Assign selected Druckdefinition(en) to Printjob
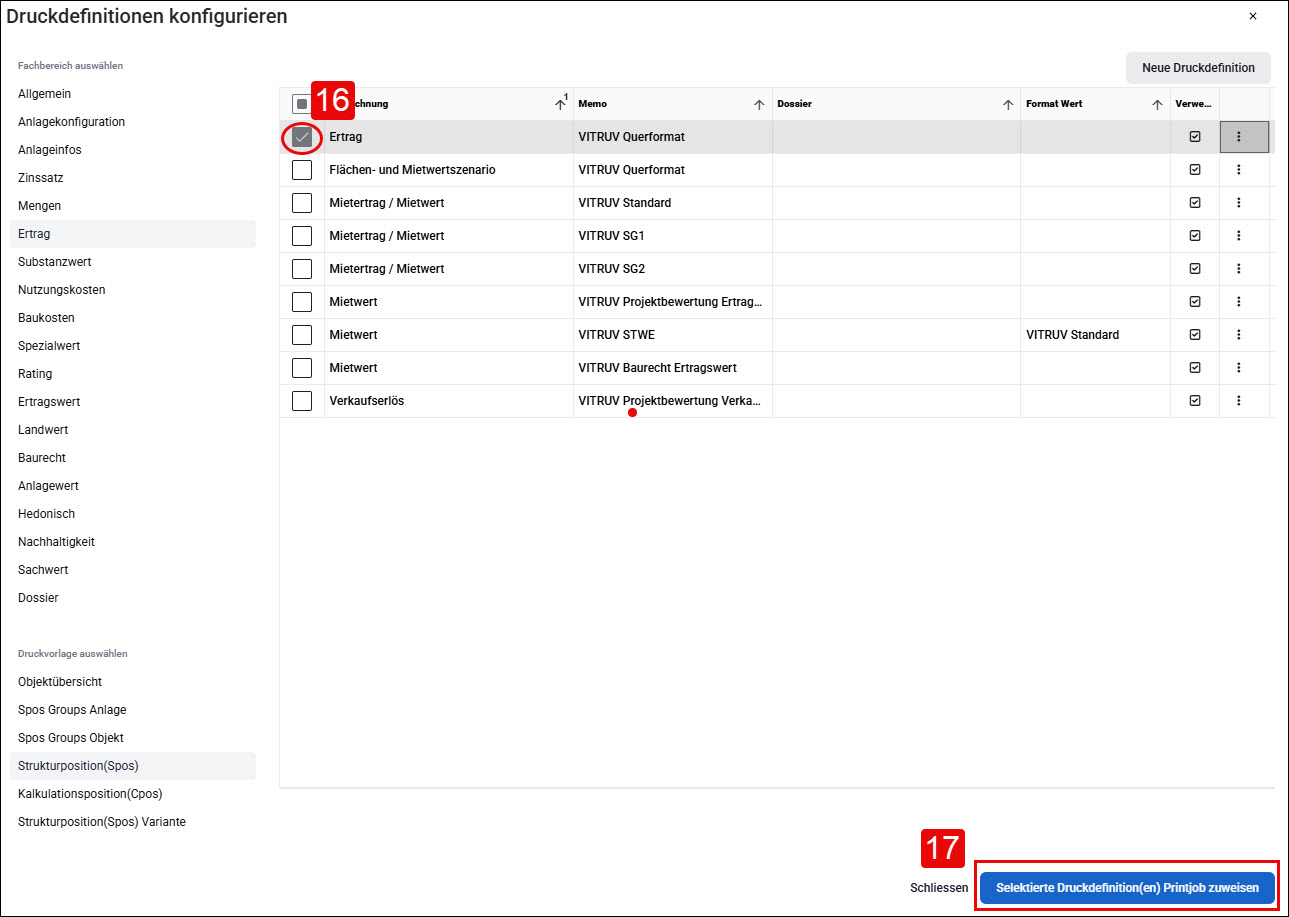Image resolution: width=1289 pixels, height=917 pixels. tap(1127, 888)
